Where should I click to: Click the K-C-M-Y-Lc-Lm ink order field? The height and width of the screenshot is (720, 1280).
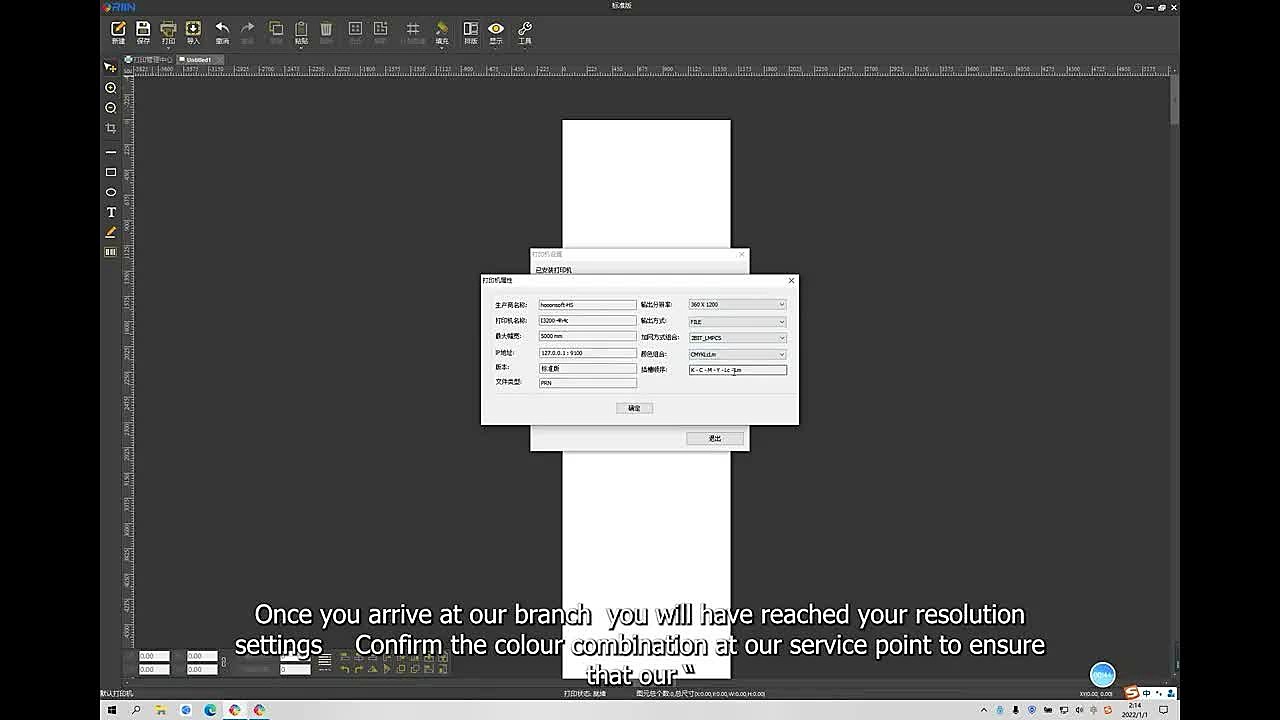click(x=737, y=370)
